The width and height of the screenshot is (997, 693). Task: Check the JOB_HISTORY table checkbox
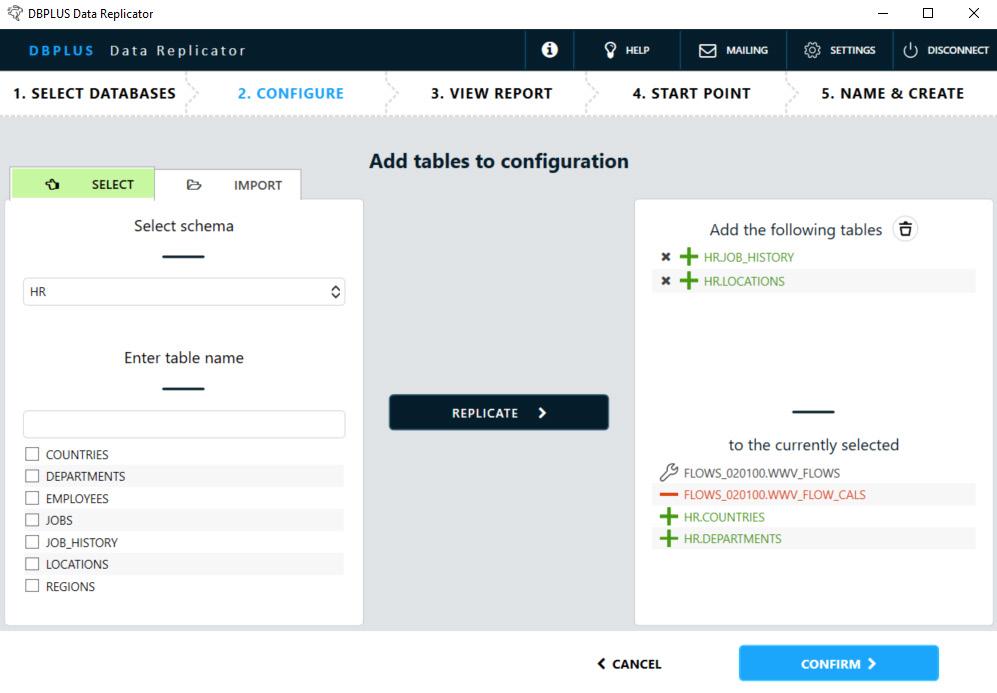(x=32, y=542)
